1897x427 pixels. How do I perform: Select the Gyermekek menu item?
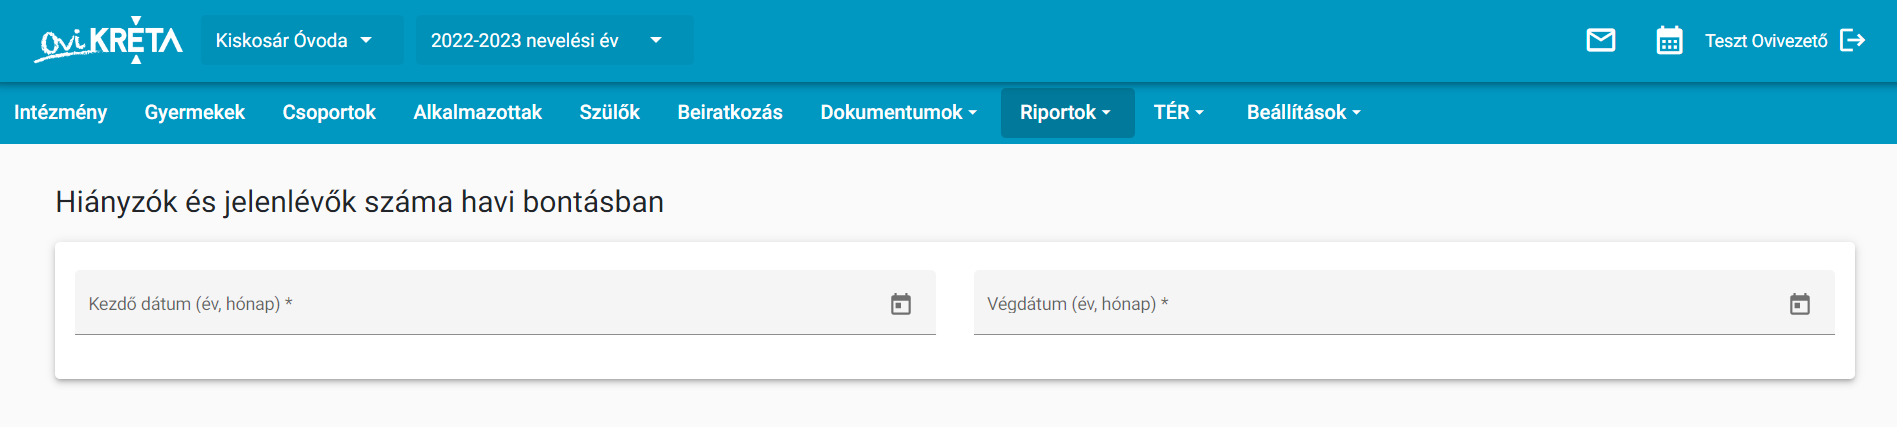click(x=195, y=113)
